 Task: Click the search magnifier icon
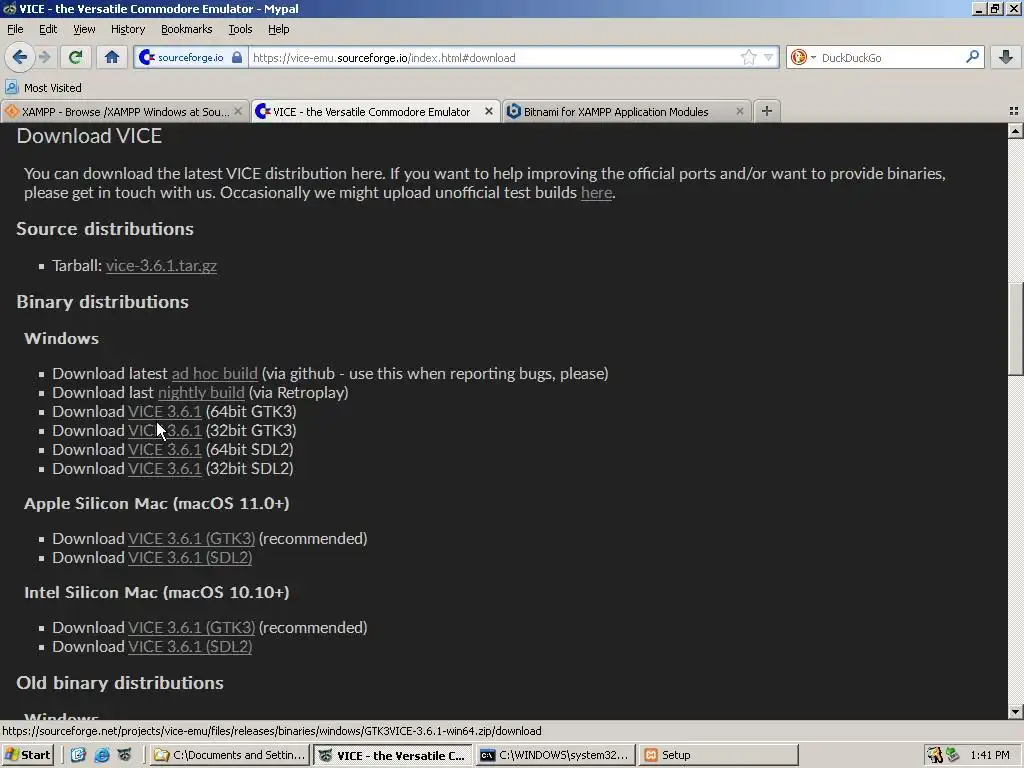(x=972, y=57)
